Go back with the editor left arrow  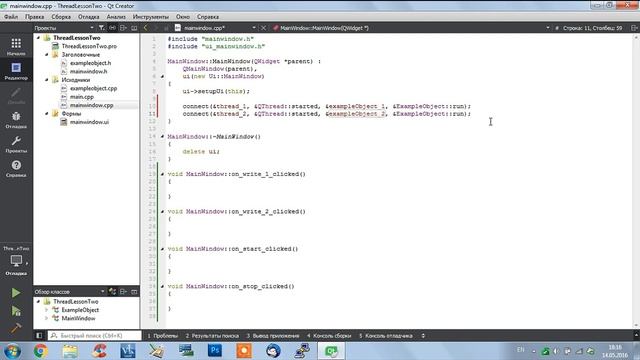pyautogui.click(x=146, y=28)
